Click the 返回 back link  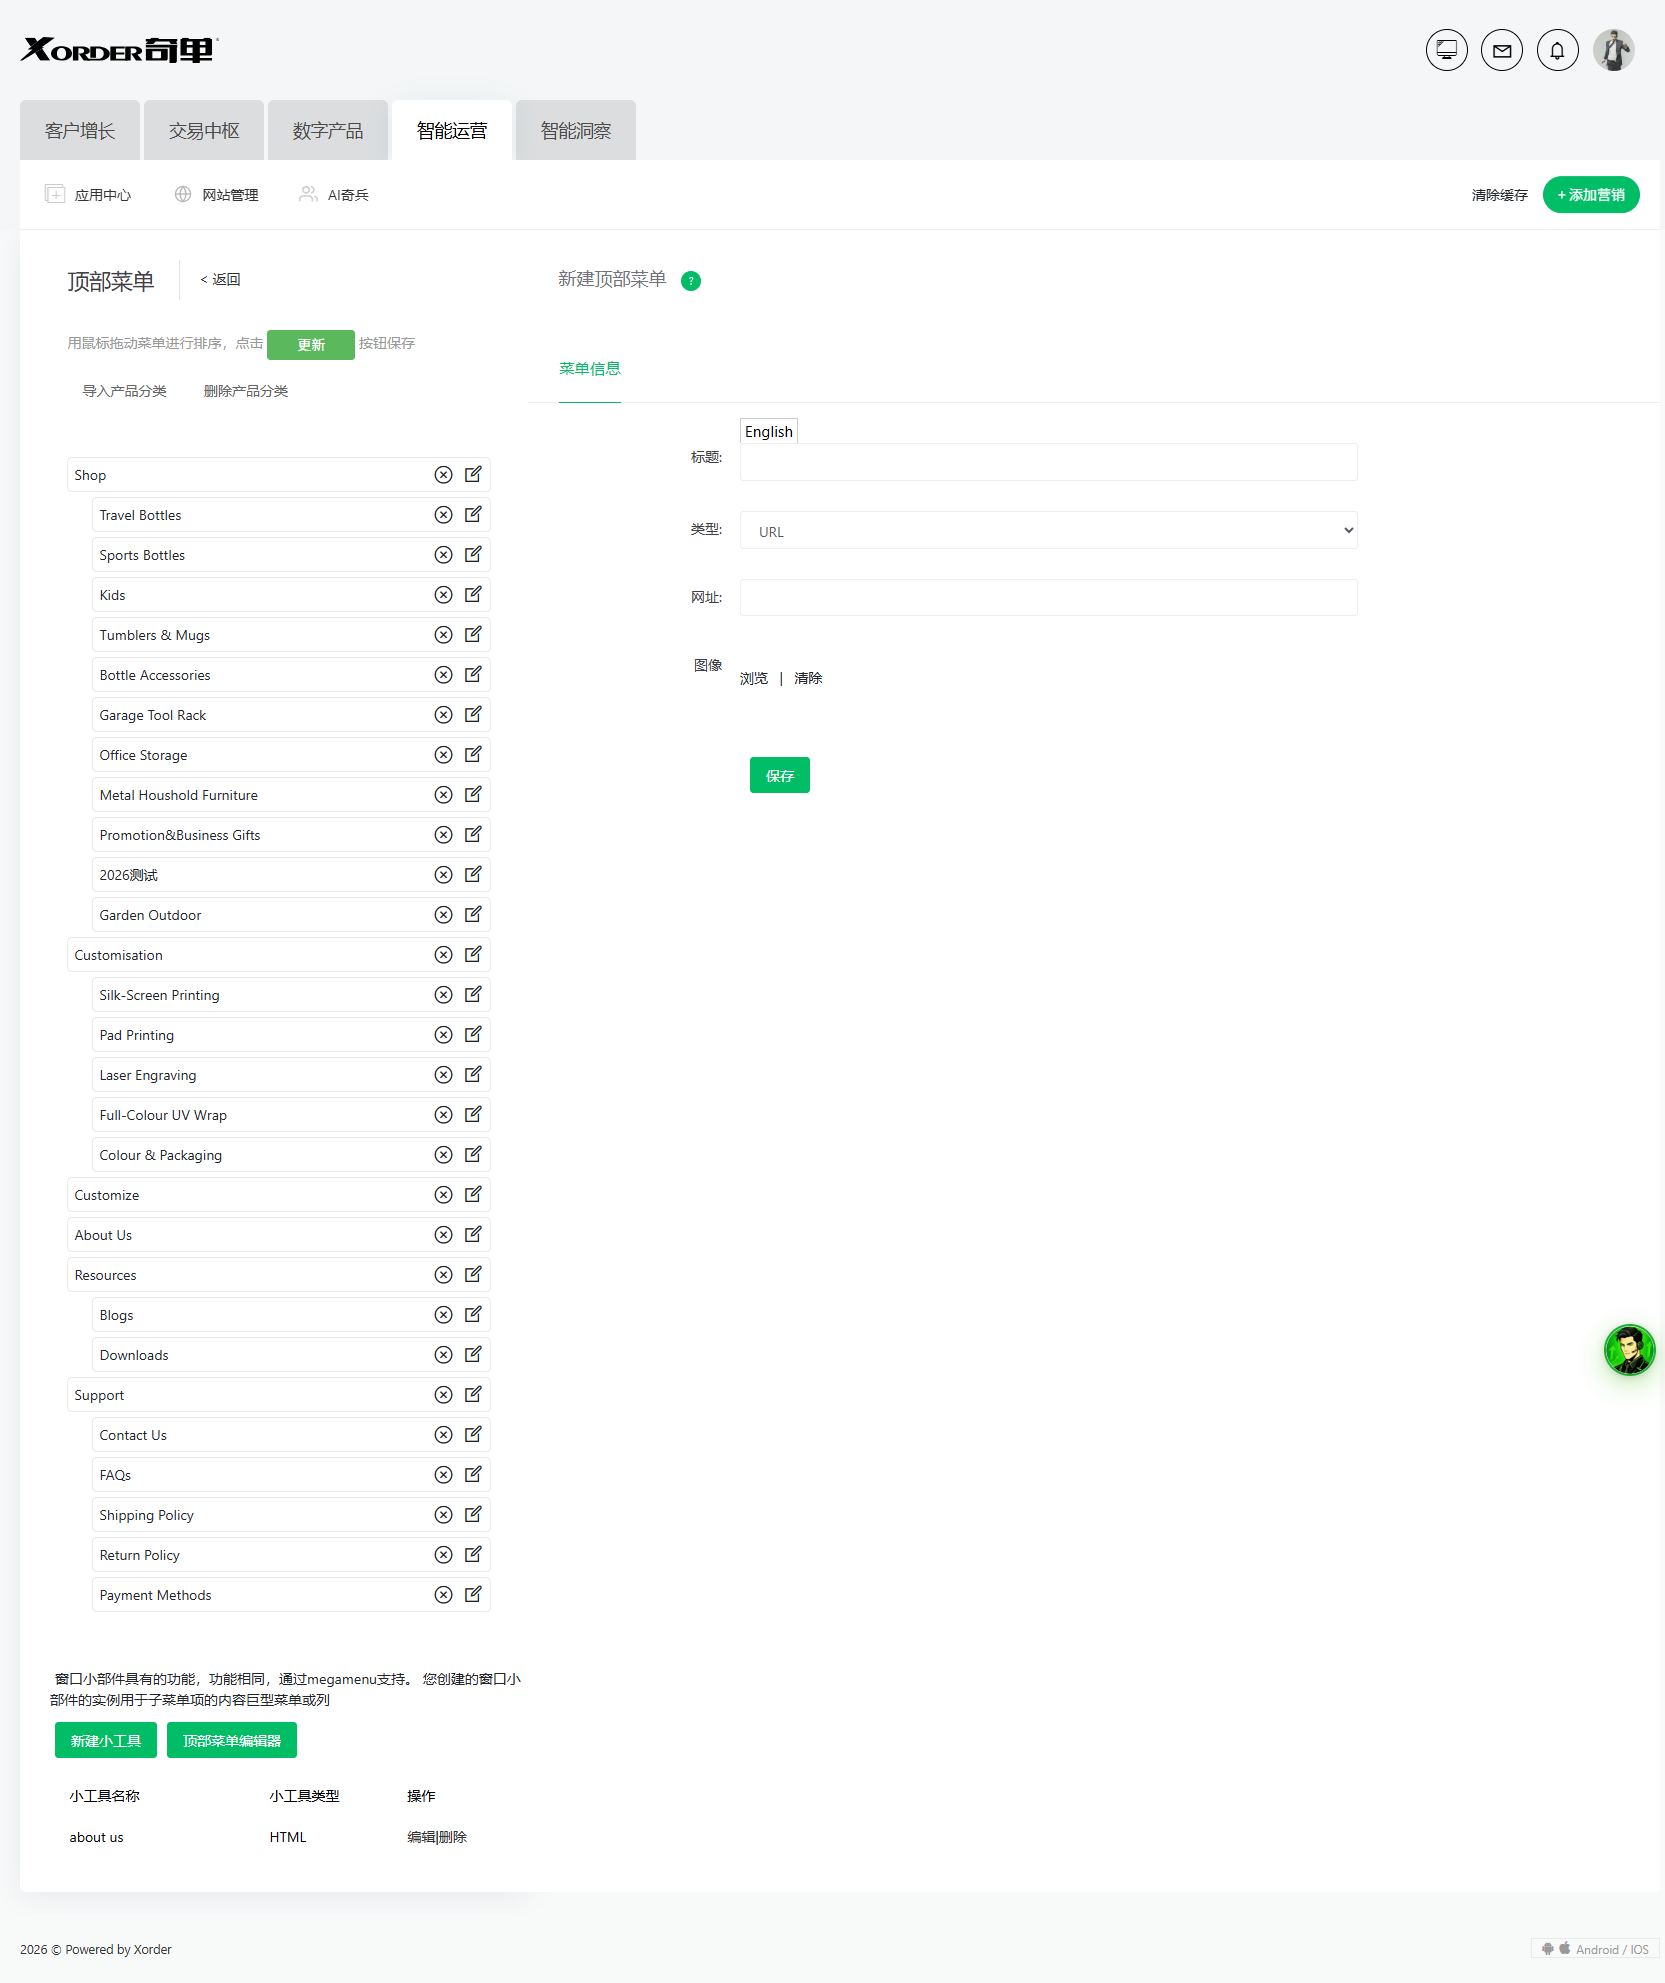220,280
